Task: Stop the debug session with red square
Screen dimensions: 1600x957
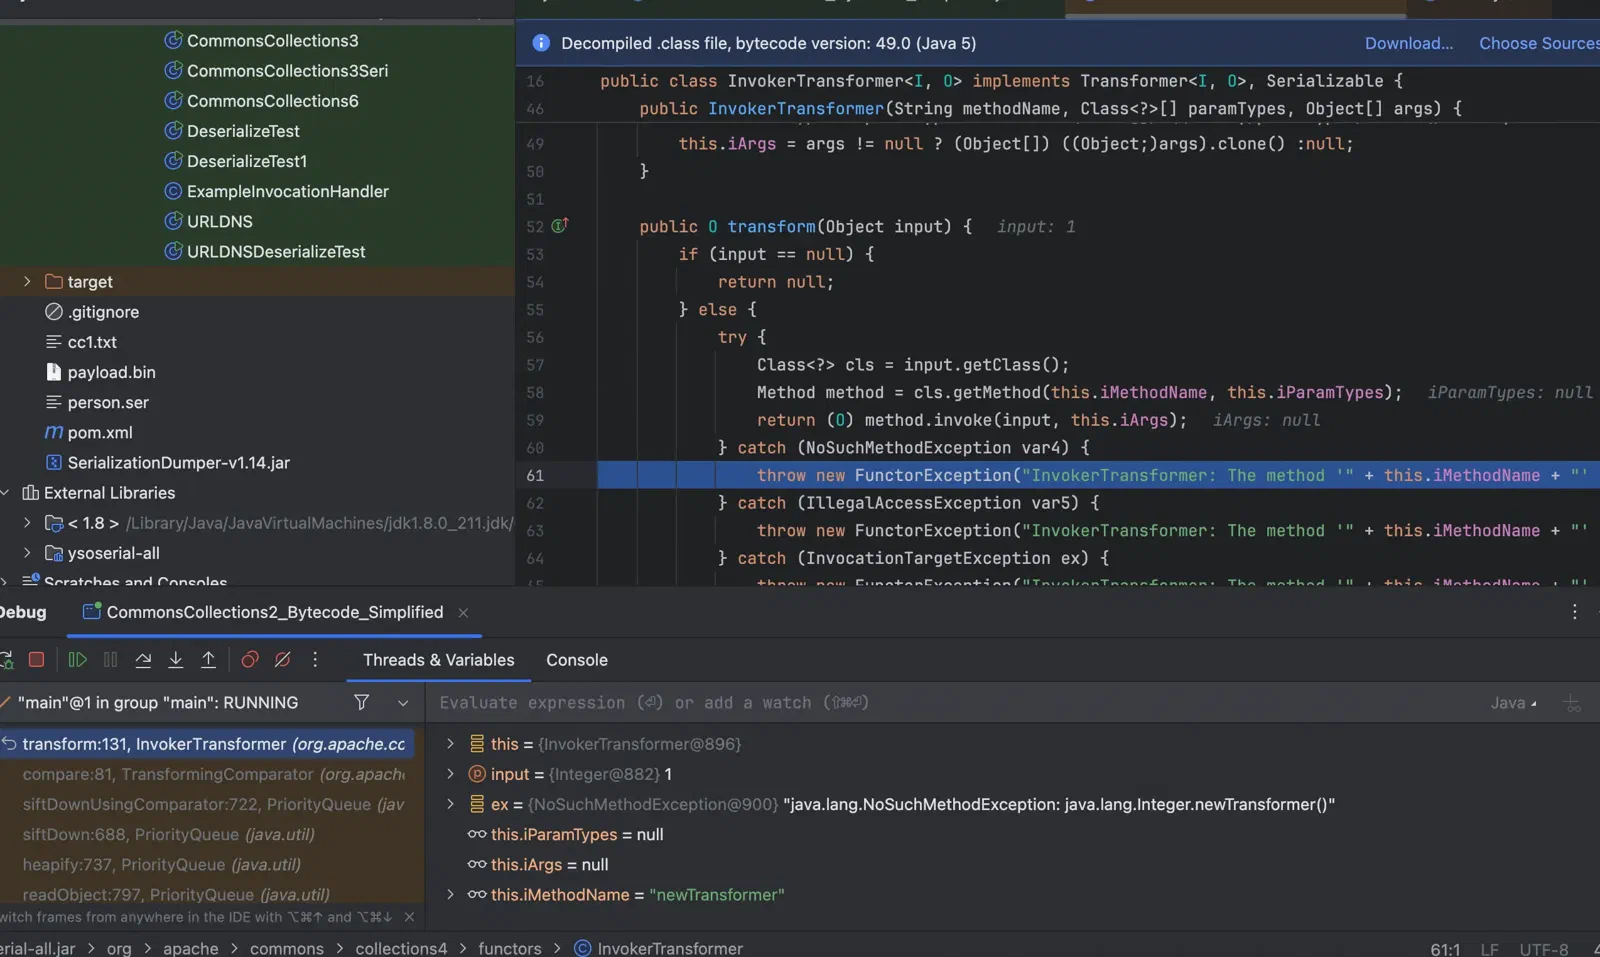Action: [37, 660]
